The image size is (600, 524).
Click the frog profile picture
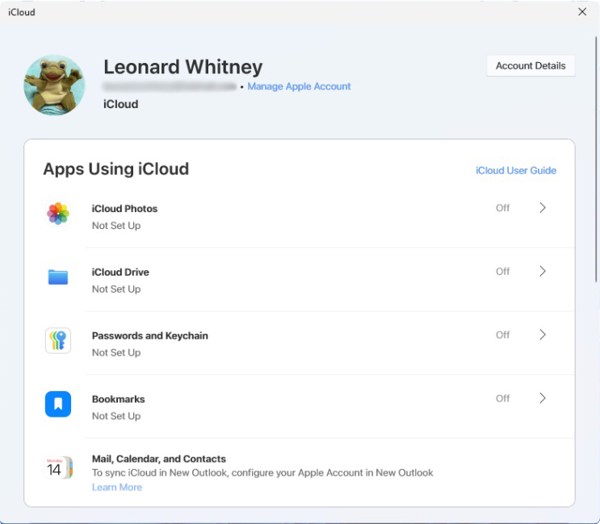pyautogui.click(x=54, y=85)
